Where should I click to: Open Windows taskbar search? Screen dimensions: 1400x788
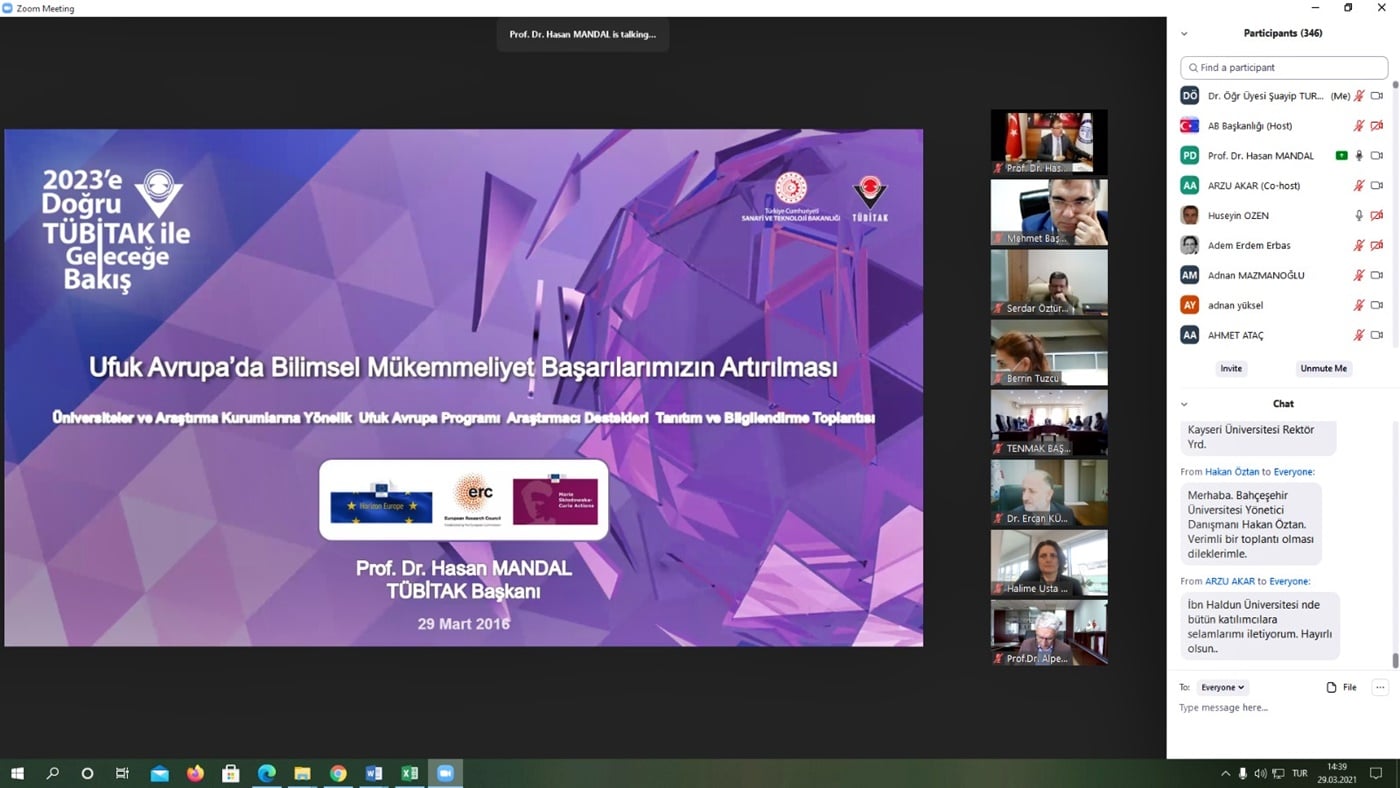[x=53, y=773]
